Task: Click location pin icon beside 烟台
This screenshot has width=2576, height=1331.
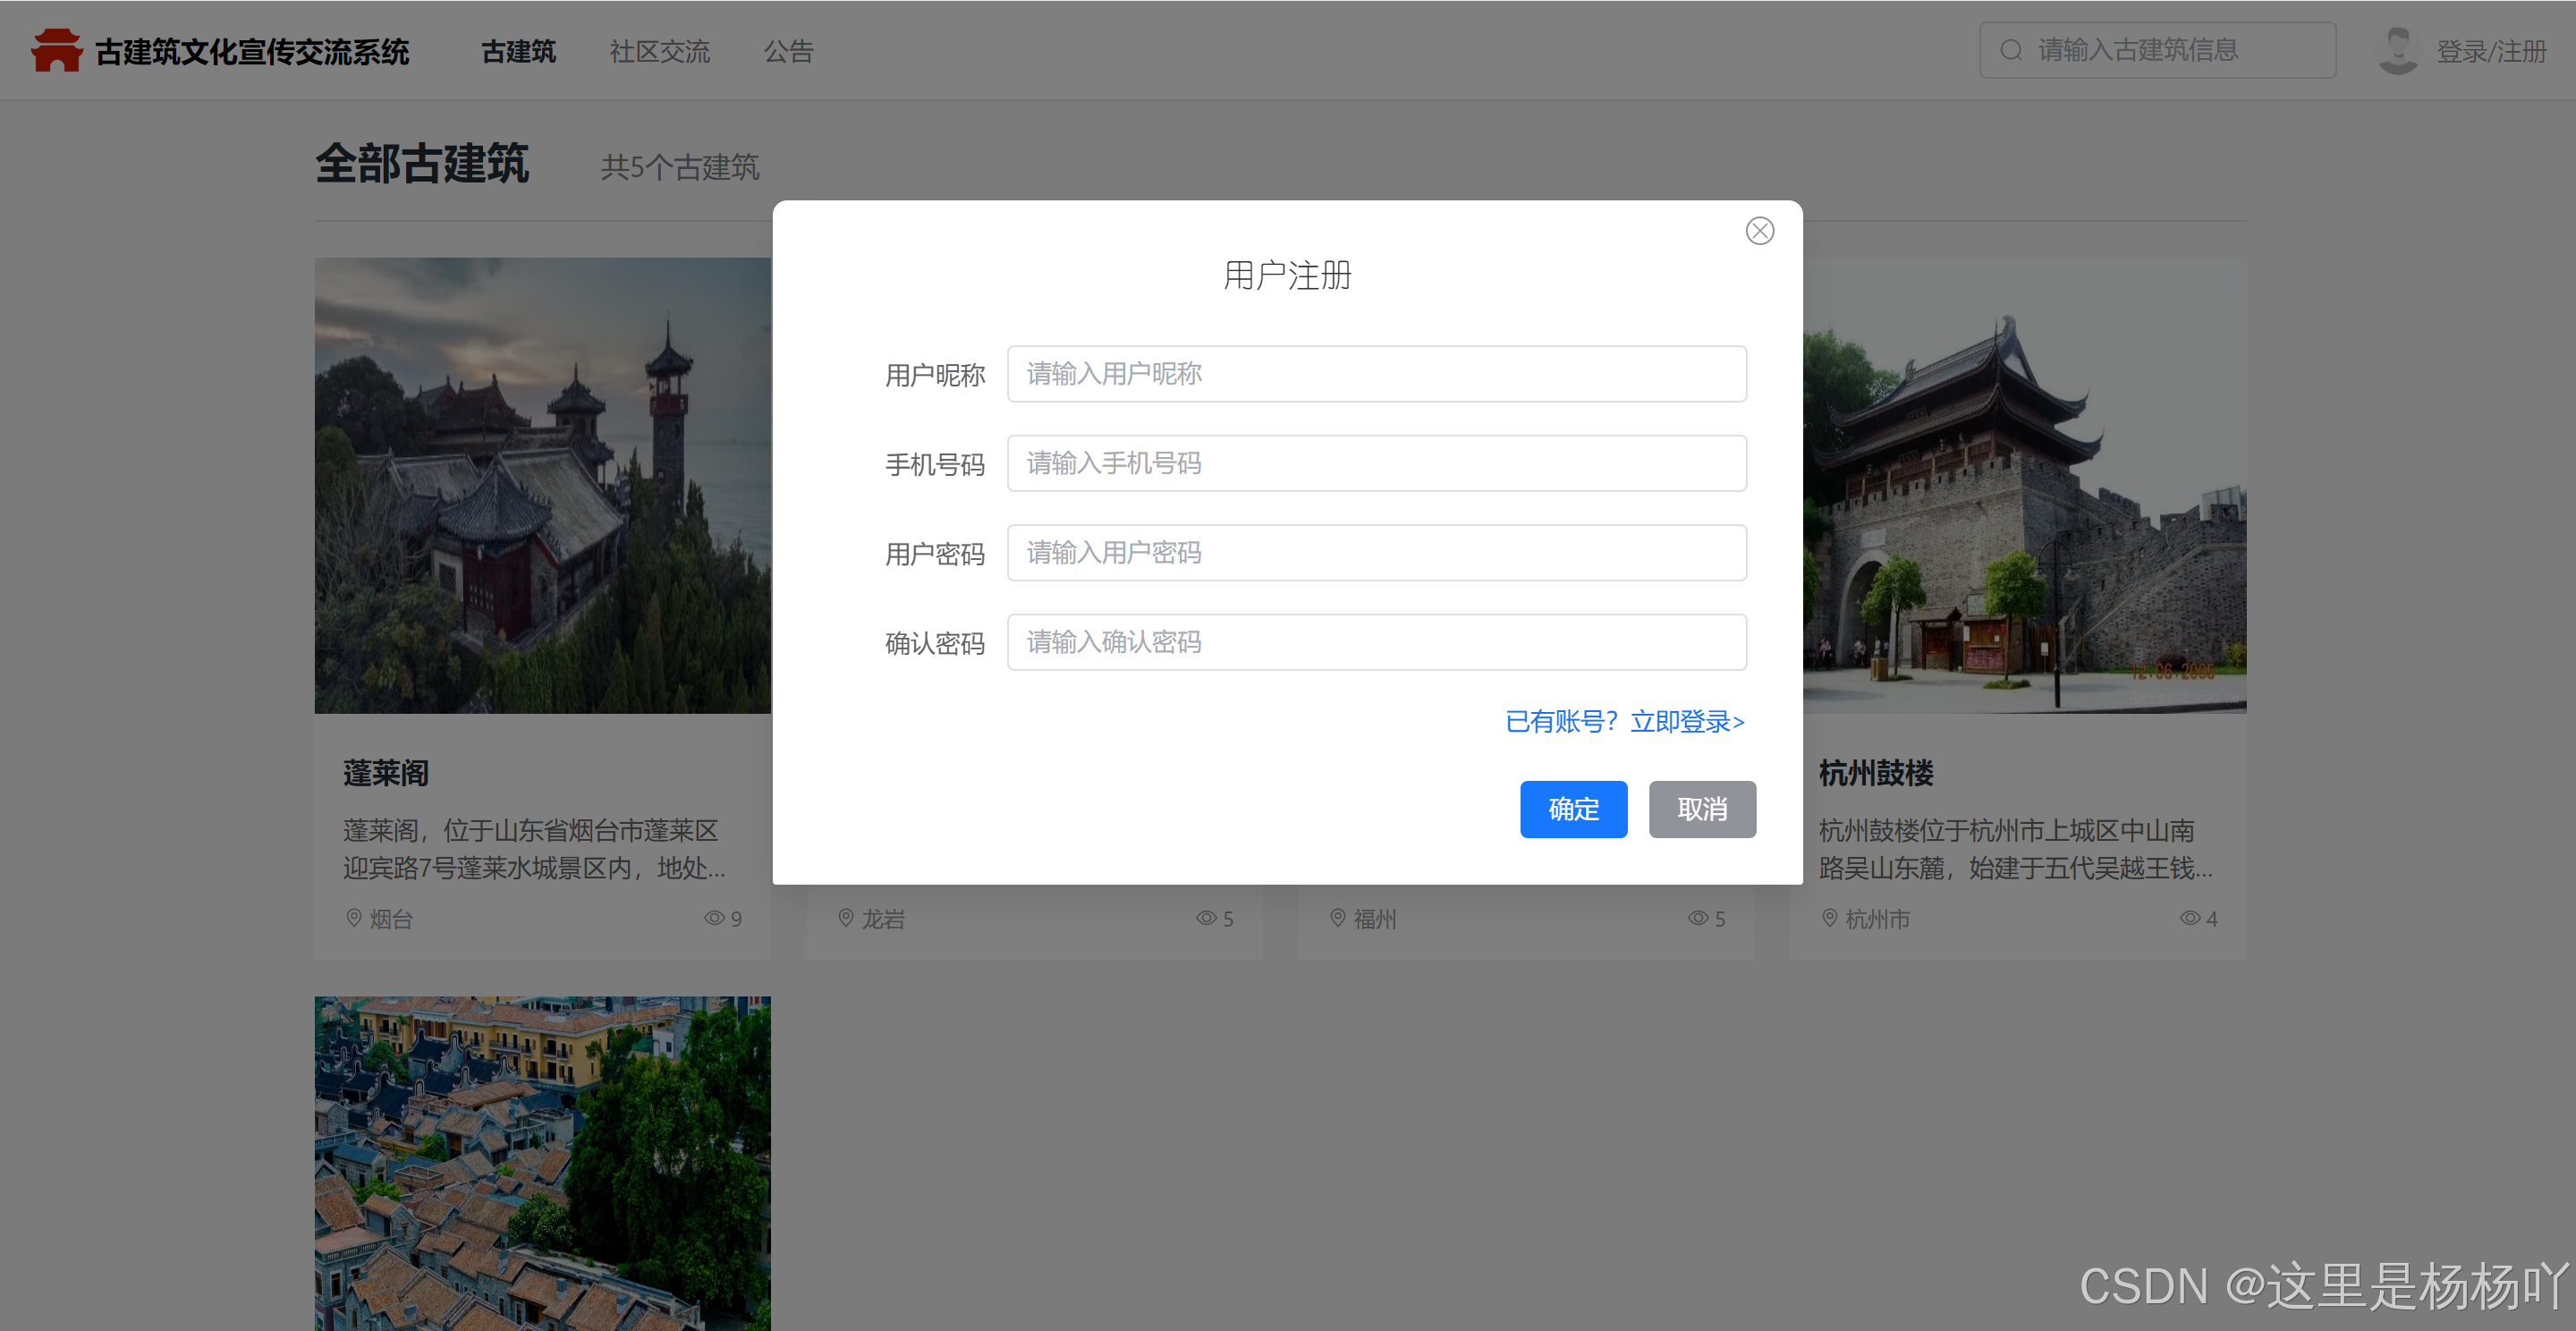Action: pyautogui.click(x=353, y=918)
